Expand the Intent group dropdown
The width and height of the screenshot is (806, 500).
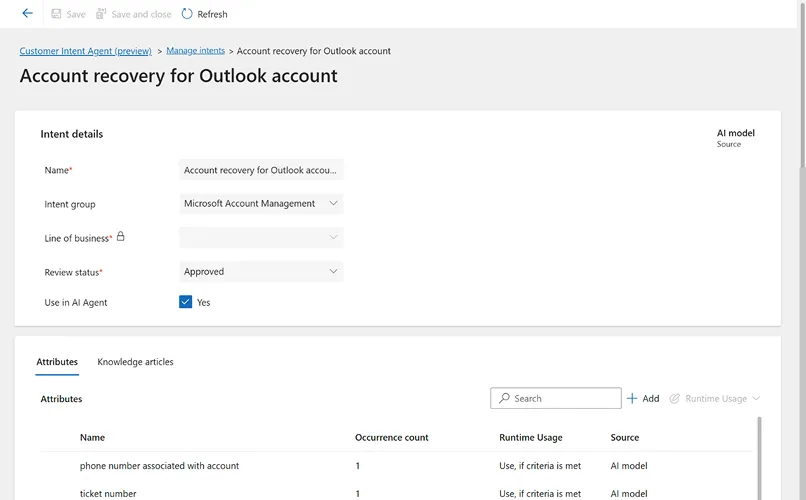[x=334, y=204]
